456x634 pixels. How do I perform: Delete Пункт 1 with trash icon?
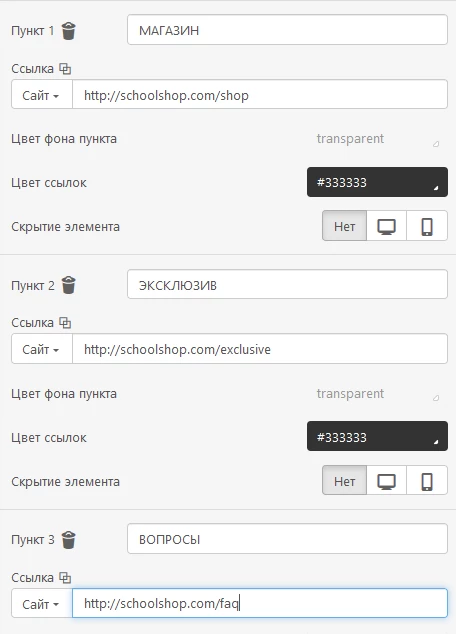click(68, 31)
